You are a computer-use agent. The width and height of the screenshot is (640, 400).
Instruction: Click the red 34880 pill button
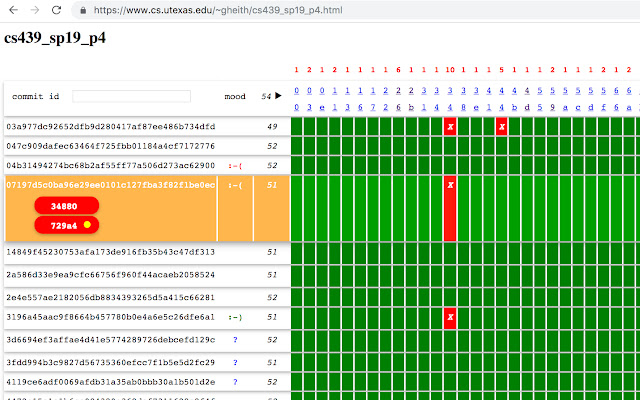click(x=66, y=205)
